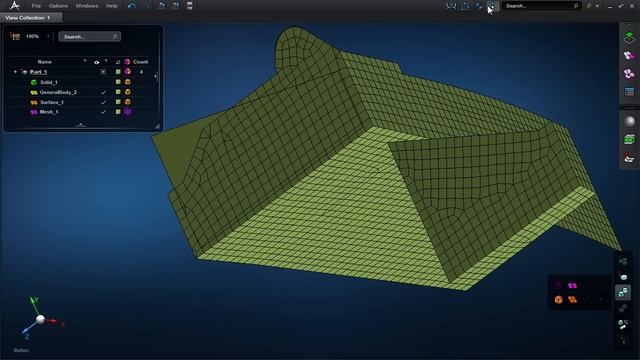Open the visibility column filter arrow
This screenshot has height=360, width=640.
[x=106, y=61]
